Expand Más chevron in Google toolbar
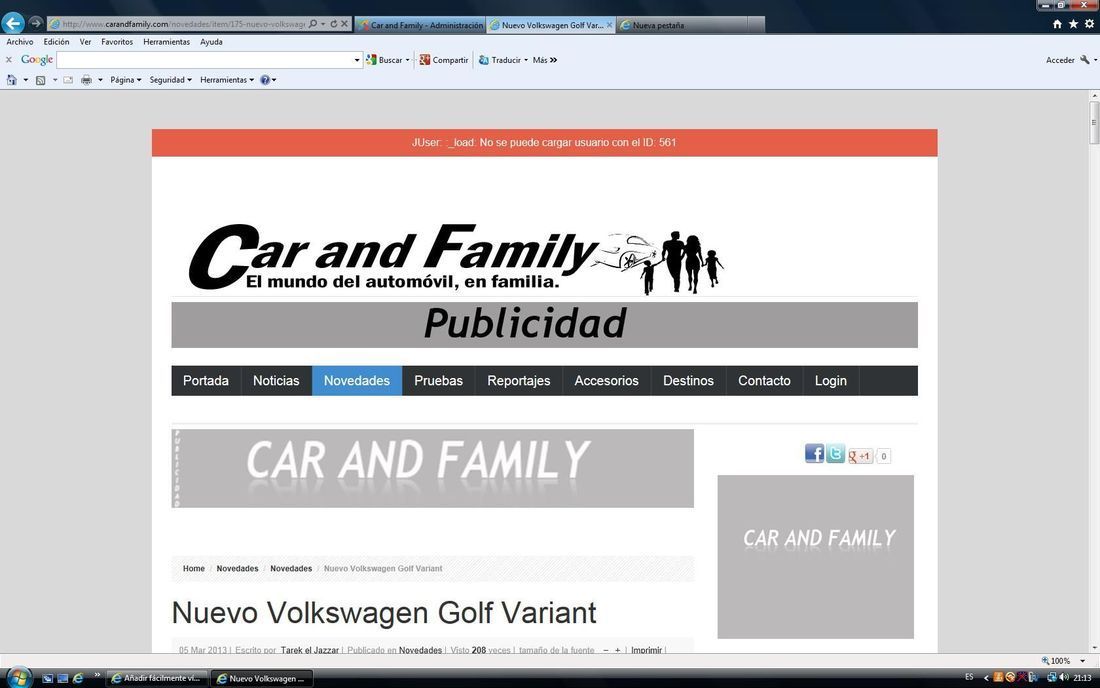This screenshot has width=1100, height=688. [x=554, y=60]
